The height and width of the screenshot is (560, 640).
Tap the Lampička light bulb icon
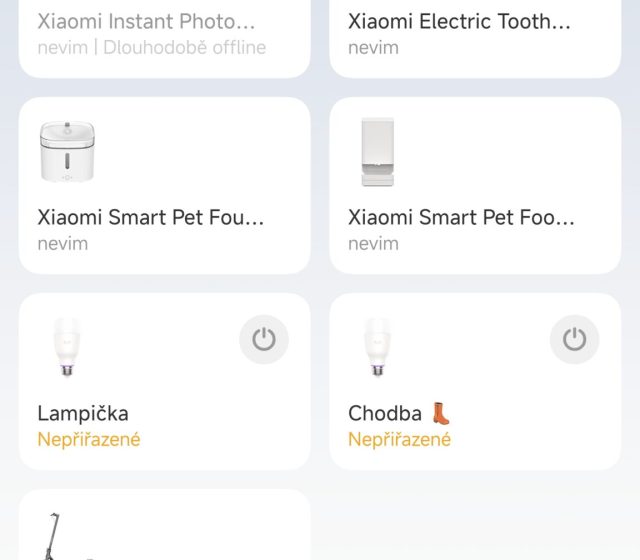(x=67, y=348)
